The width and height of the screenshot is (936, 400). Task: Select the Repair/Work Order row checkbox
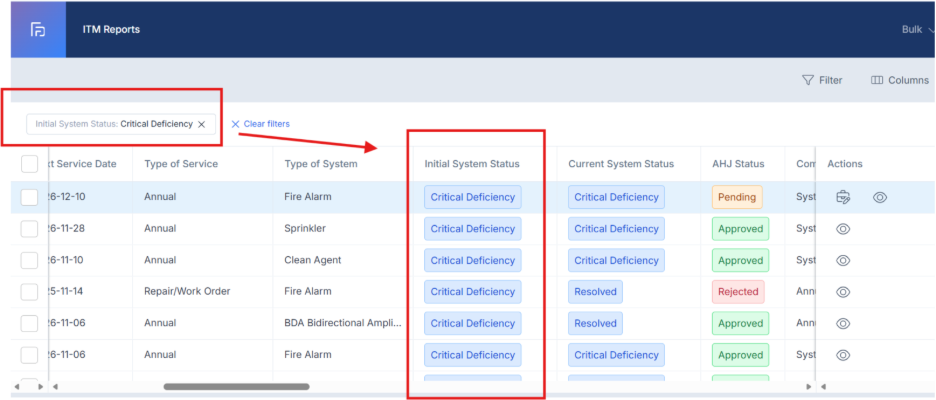[x=30, y=292]
